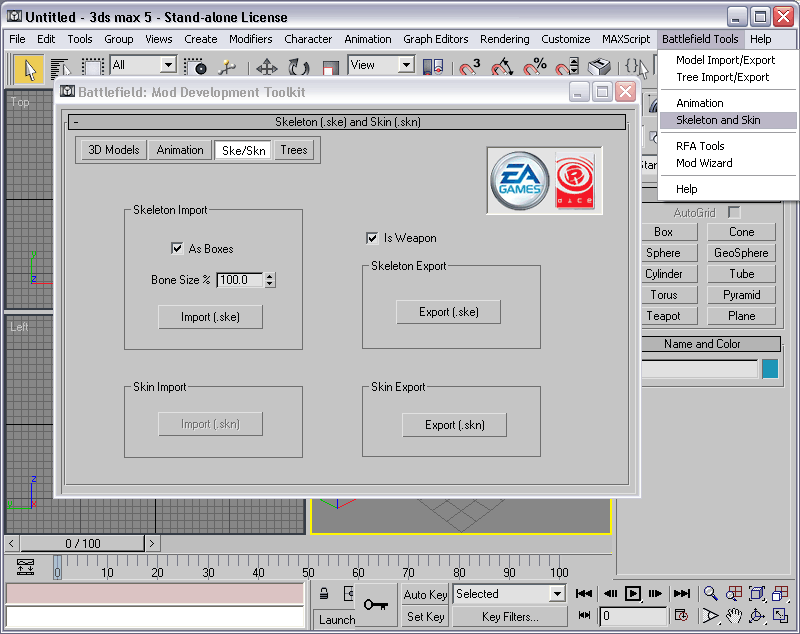Image resolution: width=800 pixels, height=634 pixels.
Task: Choose Model Import/Export from Battlefield Tools menu
Action: click(728, 60)
